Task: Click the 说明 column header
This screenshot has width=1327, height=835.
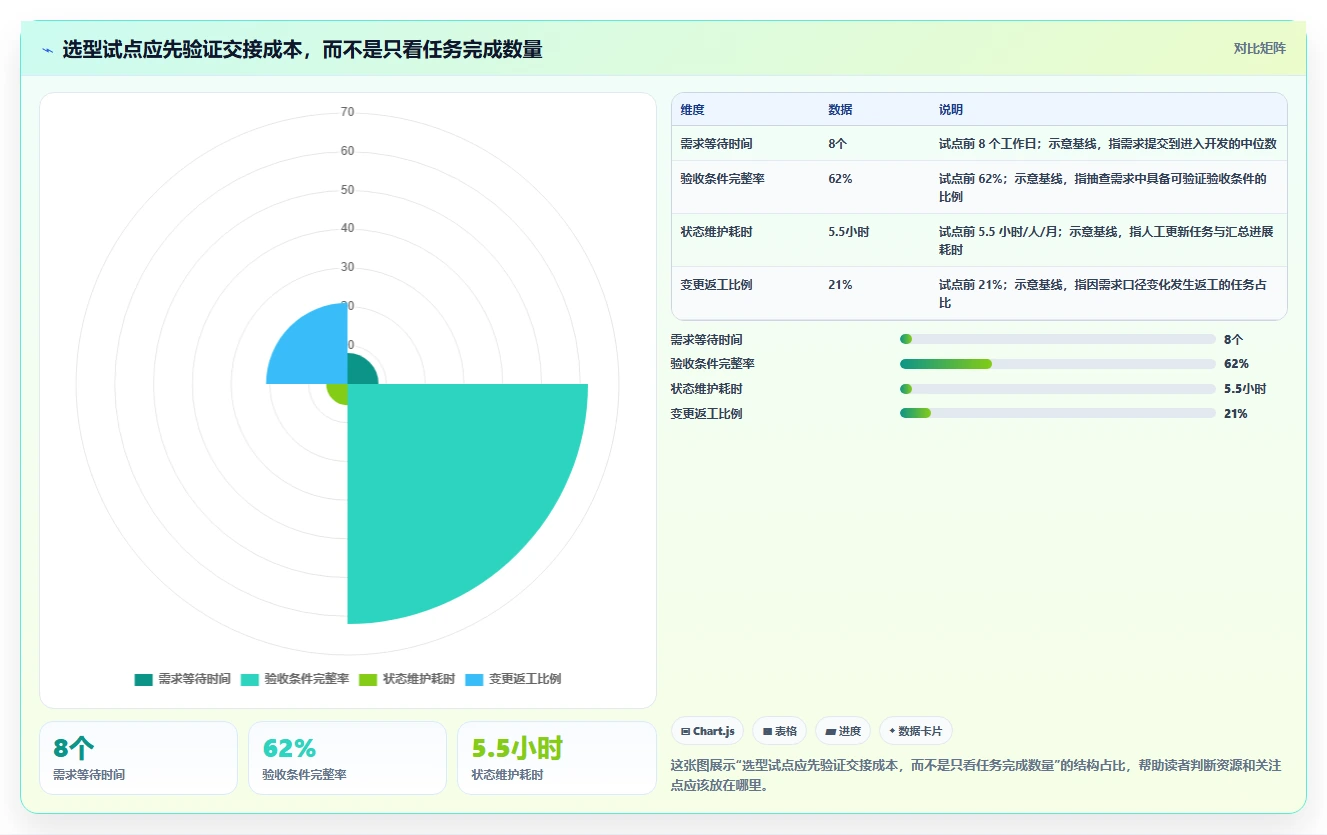Action: pyautogui.click(x=950, y=110)
